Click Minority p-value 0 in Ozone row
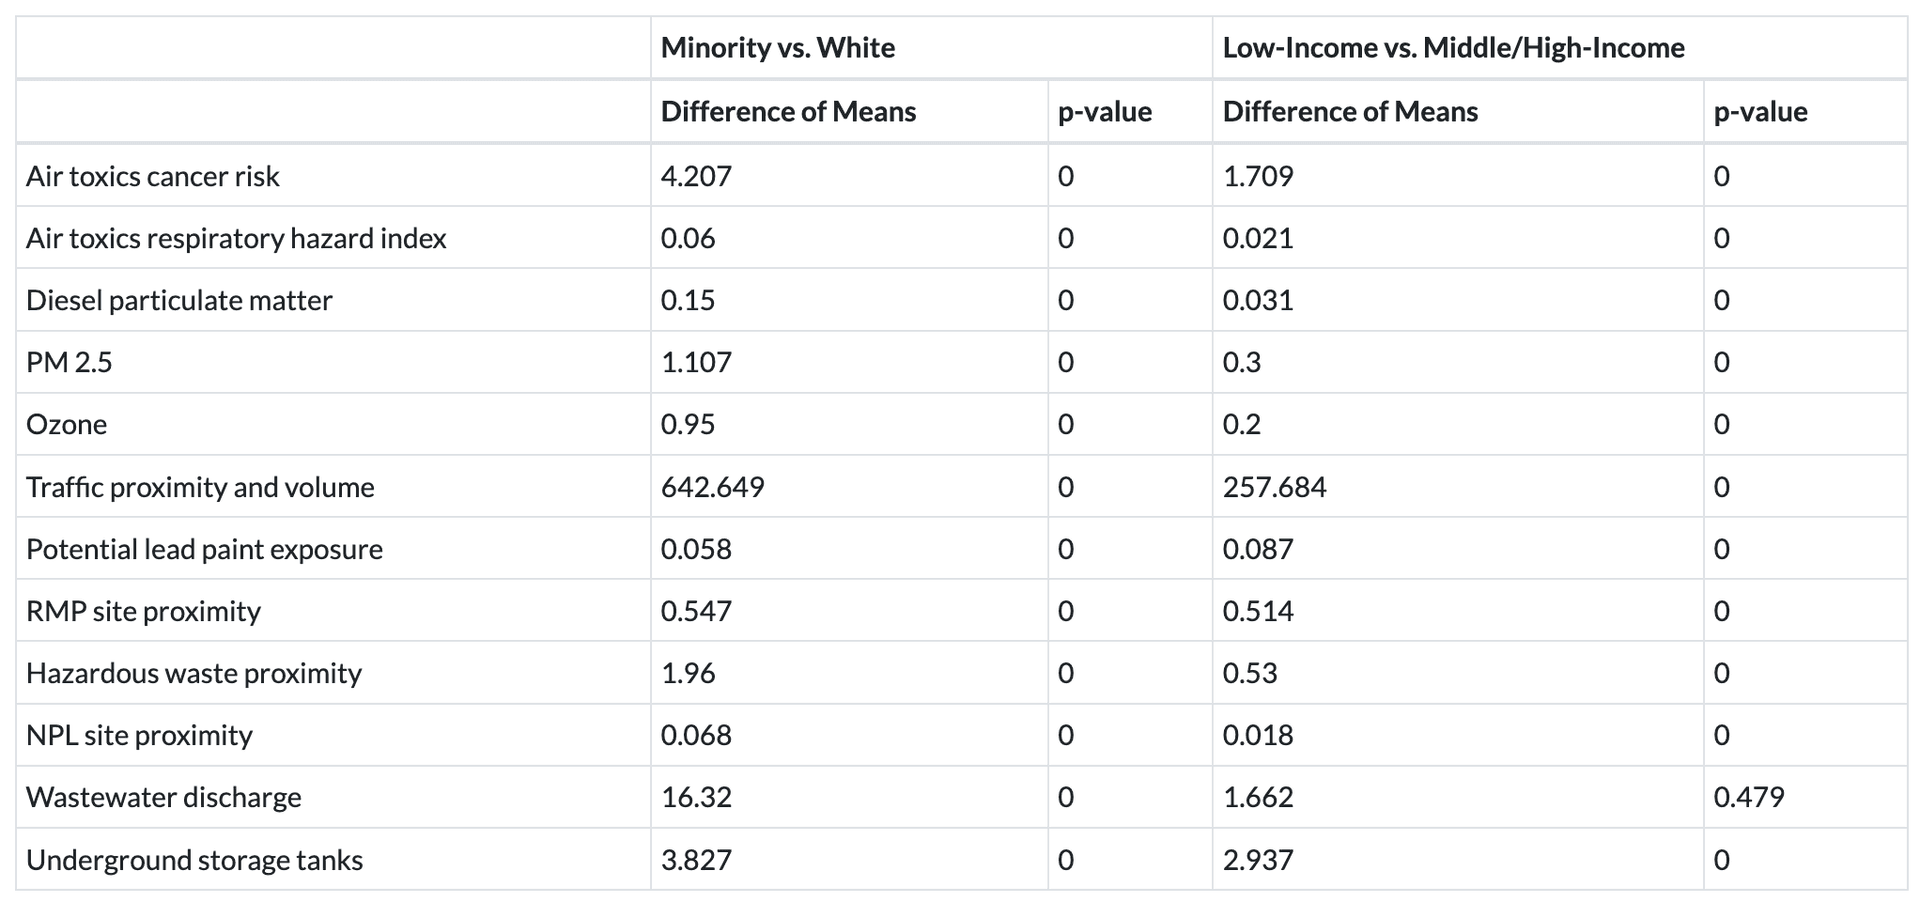Image resolution: width=1920 pixels, height=906 pixels. 1066,424
